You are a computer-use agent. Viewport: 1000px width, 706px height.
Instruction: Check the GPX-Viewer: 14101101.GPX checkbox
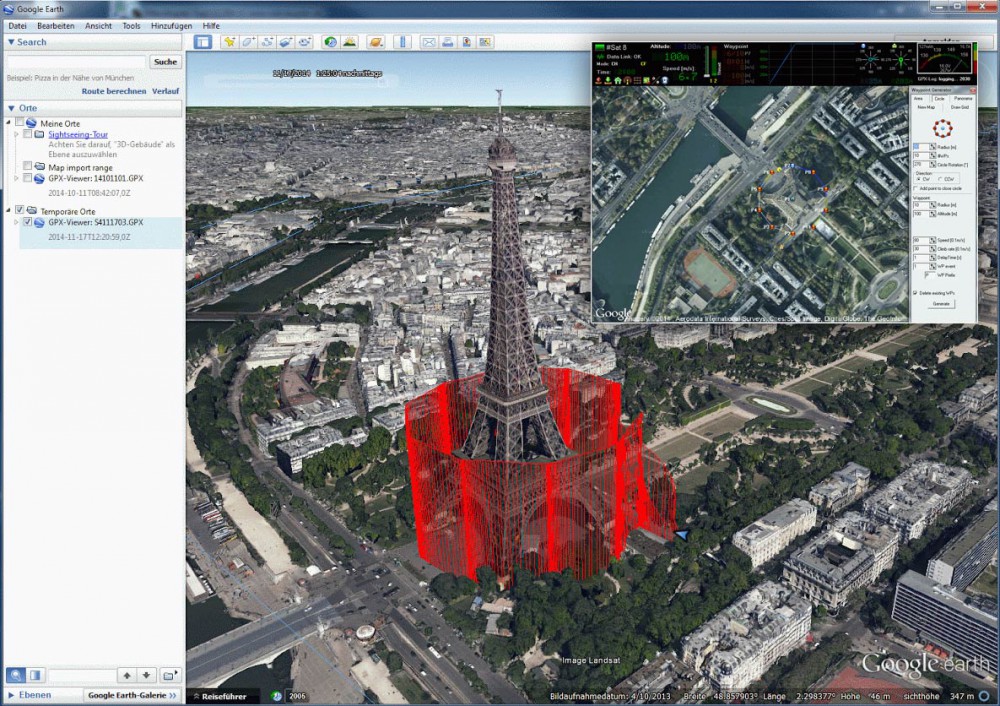click(x=27, y=178)
